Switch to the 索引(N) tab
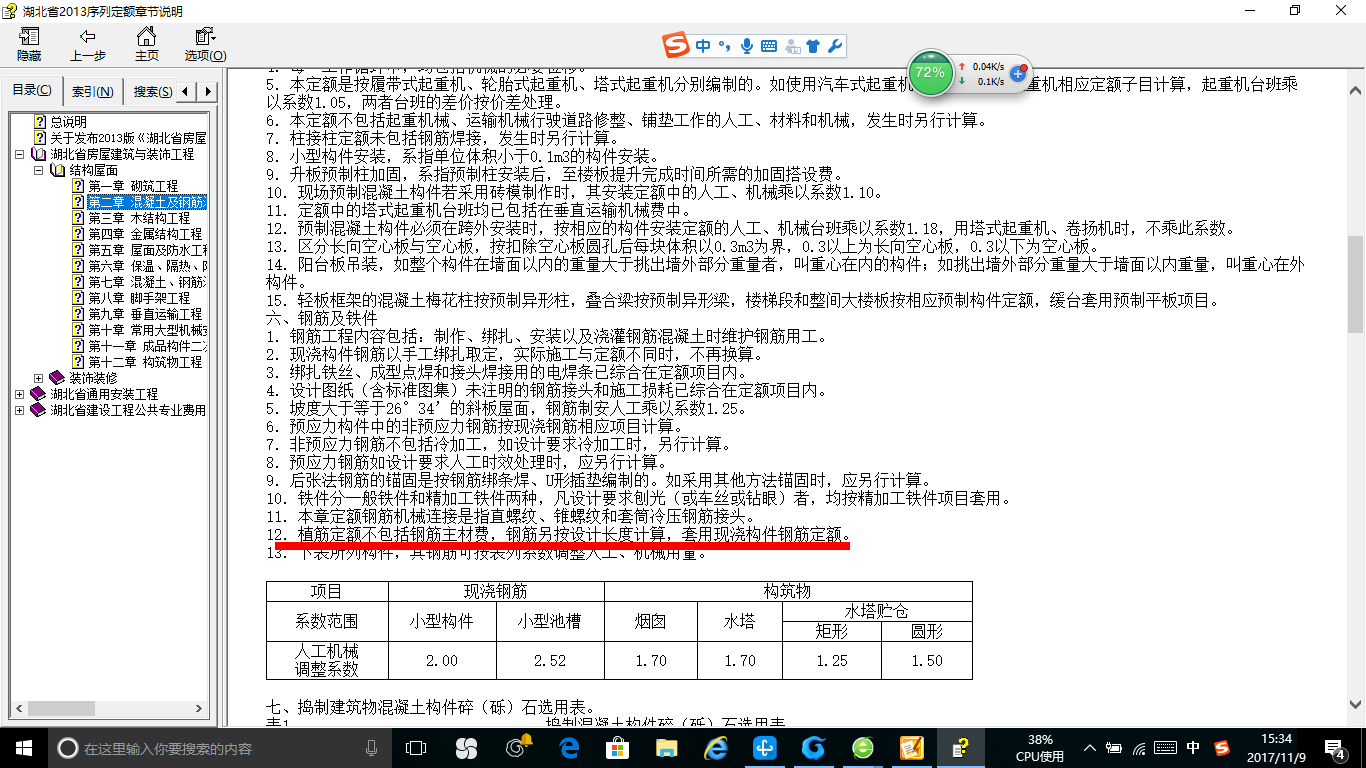 click(x=93, y=92)
